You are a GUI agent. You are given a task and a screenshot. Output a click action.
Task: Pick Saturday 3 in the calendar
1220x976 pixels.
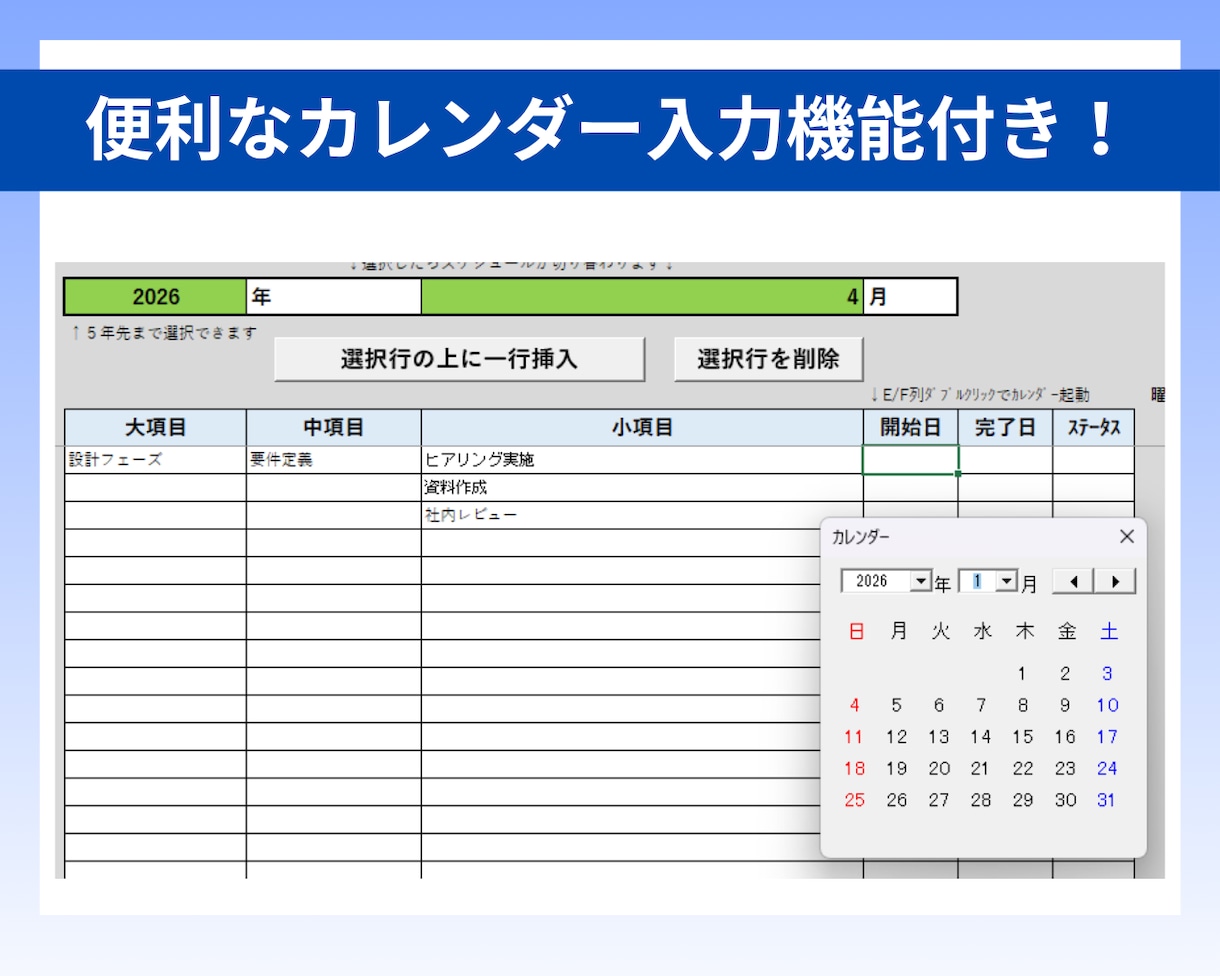(1107, 673)
